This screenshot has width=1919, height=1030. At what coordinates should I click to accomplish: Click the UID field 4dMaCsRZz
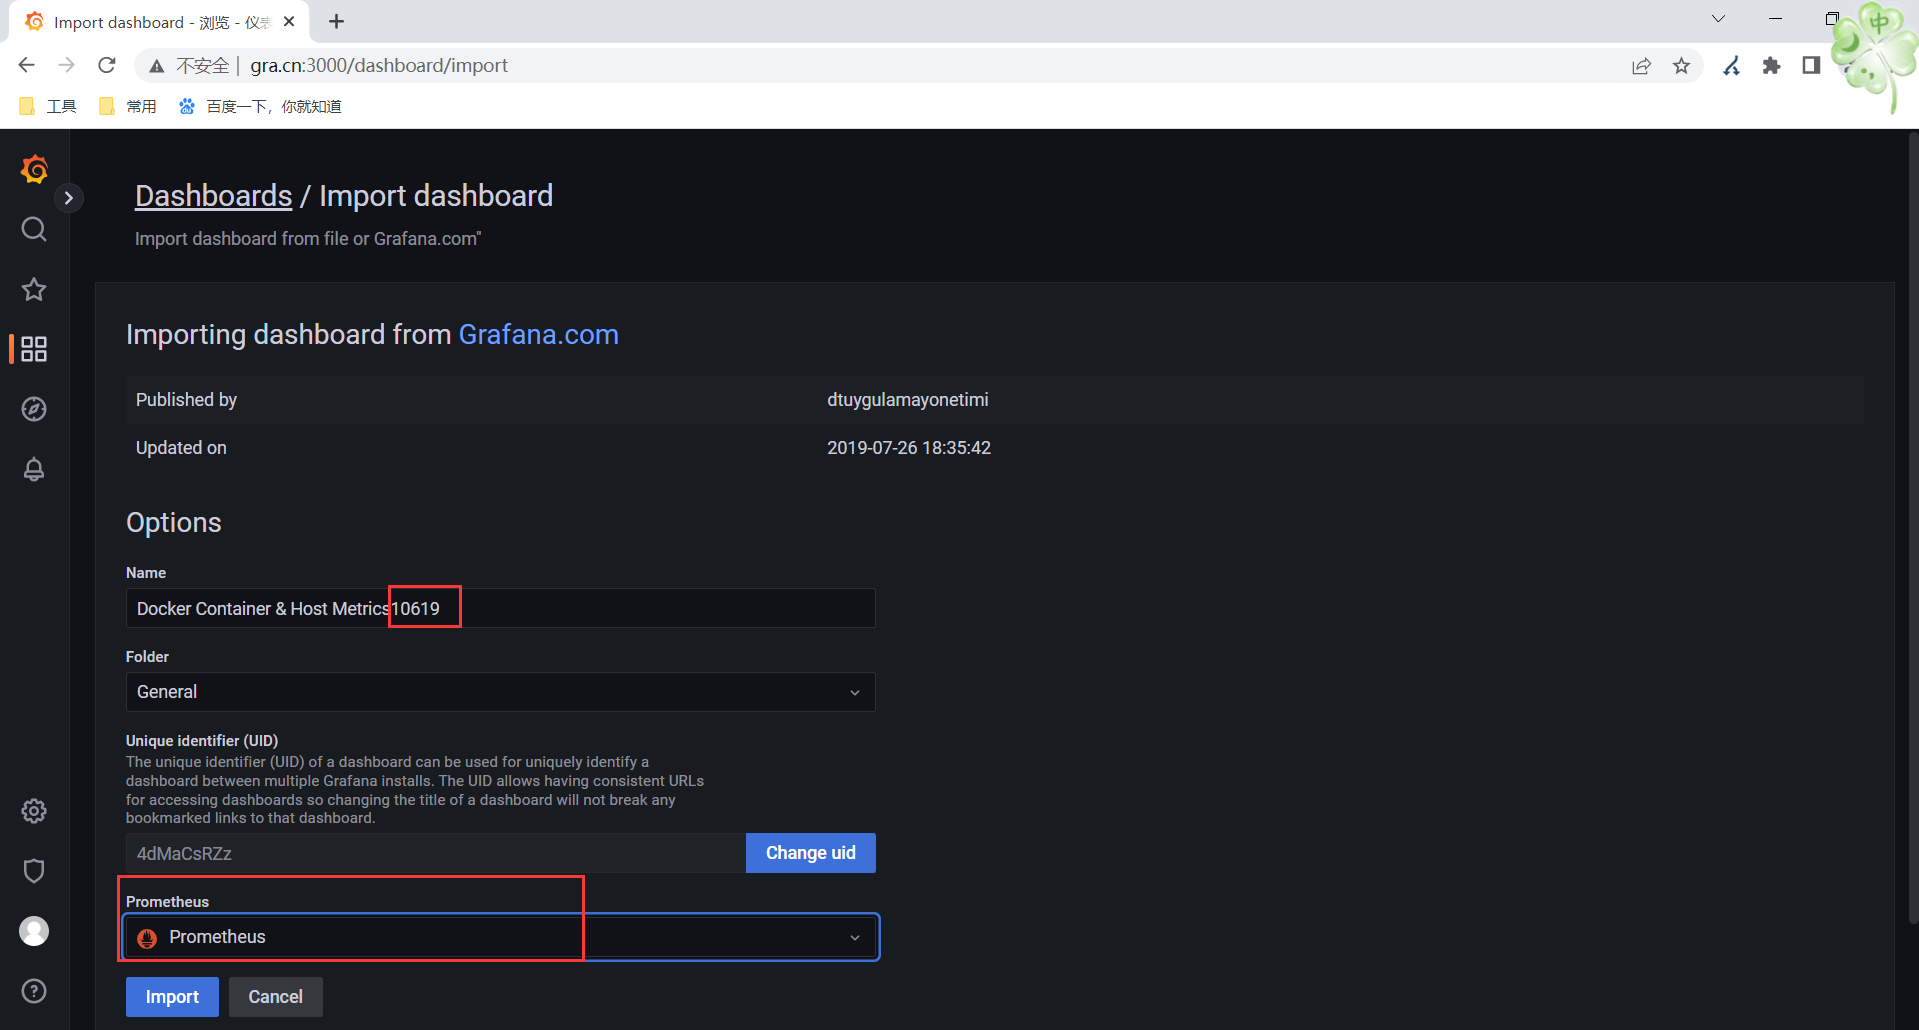pyautogui.click(x=435, y=853)
